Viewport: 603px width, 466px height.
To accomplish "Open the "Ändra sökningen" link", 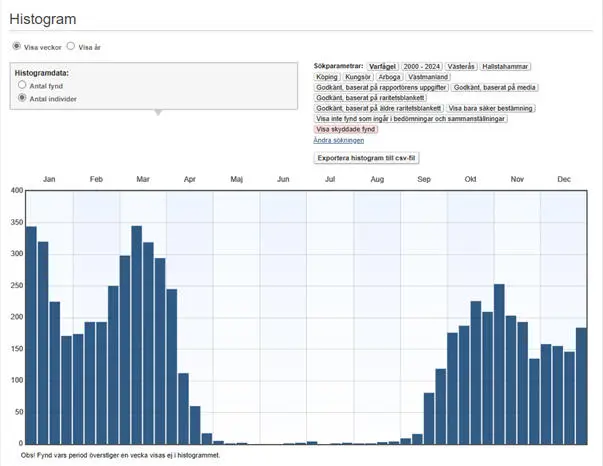I will click(339, 140).
